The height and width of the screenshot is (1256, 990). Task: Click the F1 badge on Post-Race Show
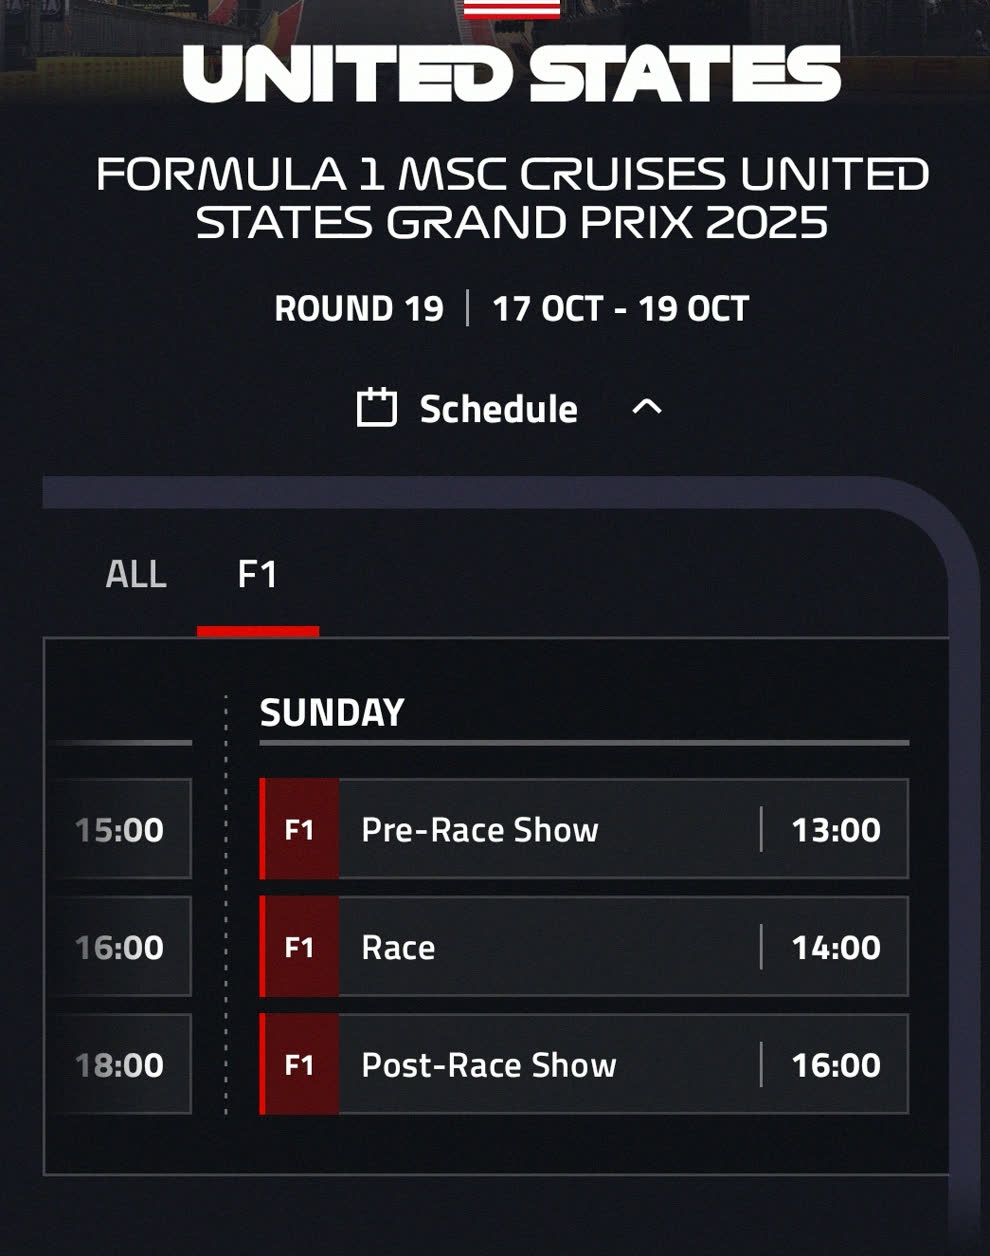[300, 1065]
